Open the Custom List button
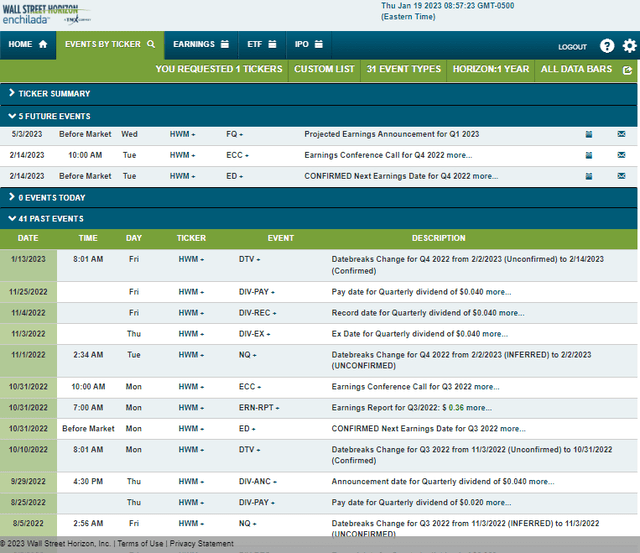 tap(324, 70)
